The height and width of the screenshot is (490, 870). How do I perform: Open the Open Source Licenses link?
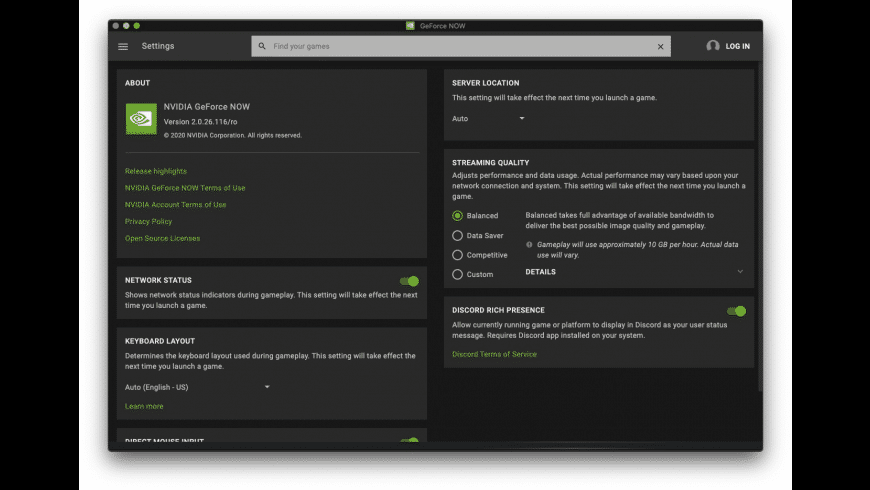pos(163,238)
